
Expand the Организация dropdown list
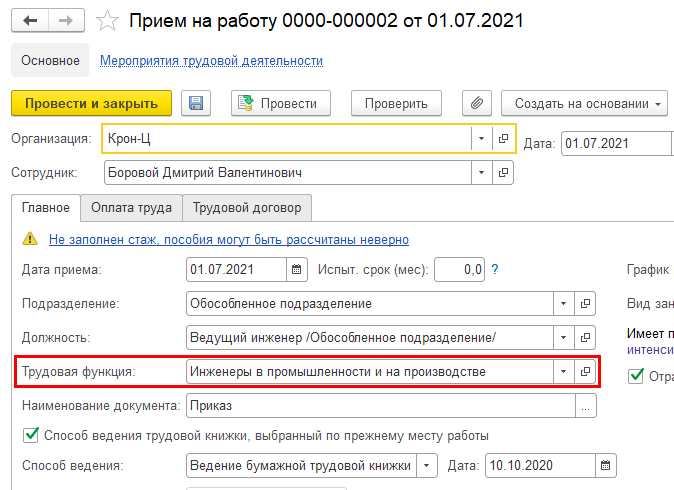(481, 138)
